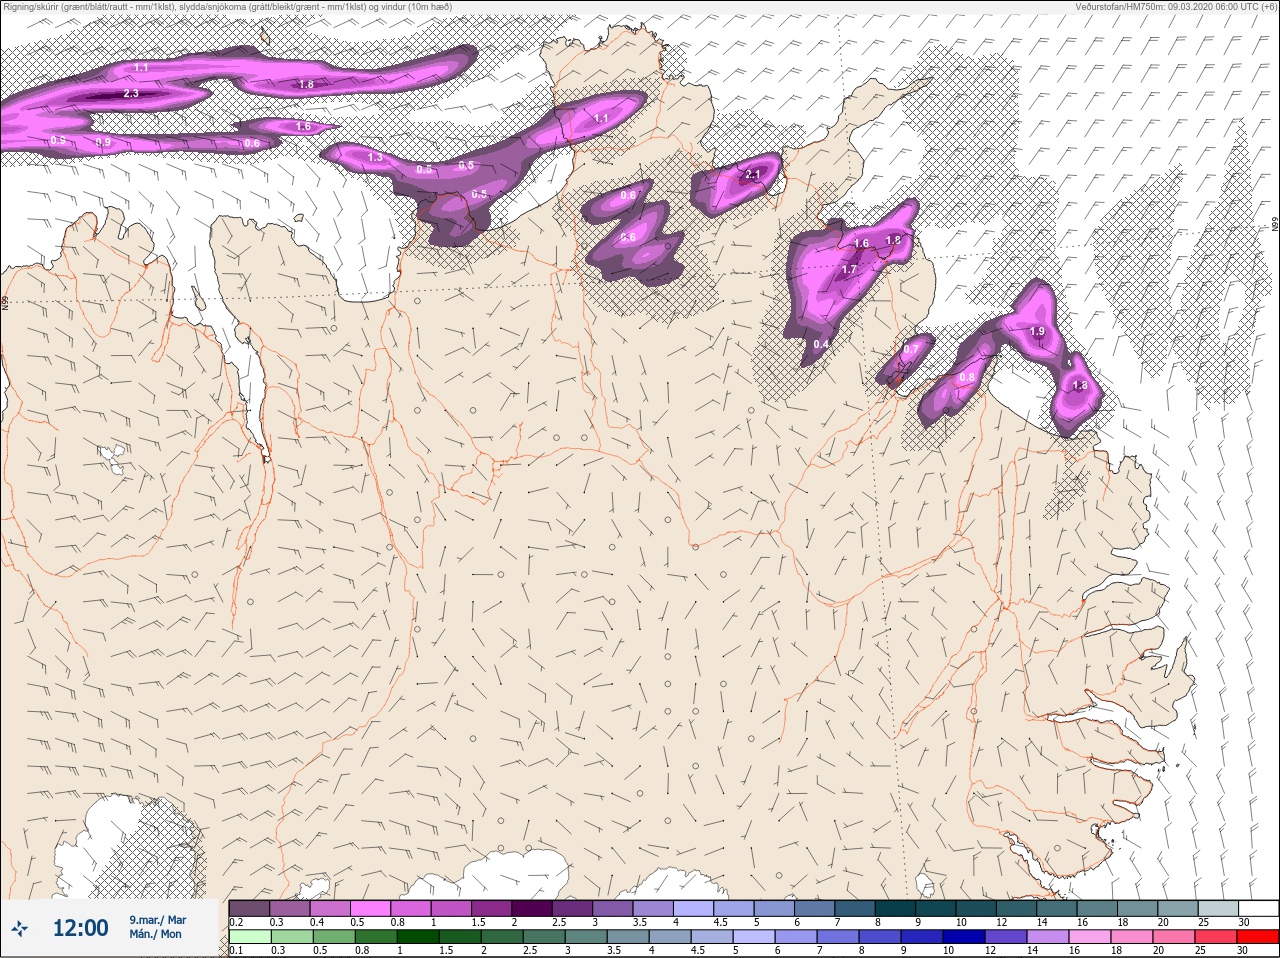Click the 'Mán./ Mon' weekday text
The height and width of the screenshot is (958, 1280).
coord(155,934)
